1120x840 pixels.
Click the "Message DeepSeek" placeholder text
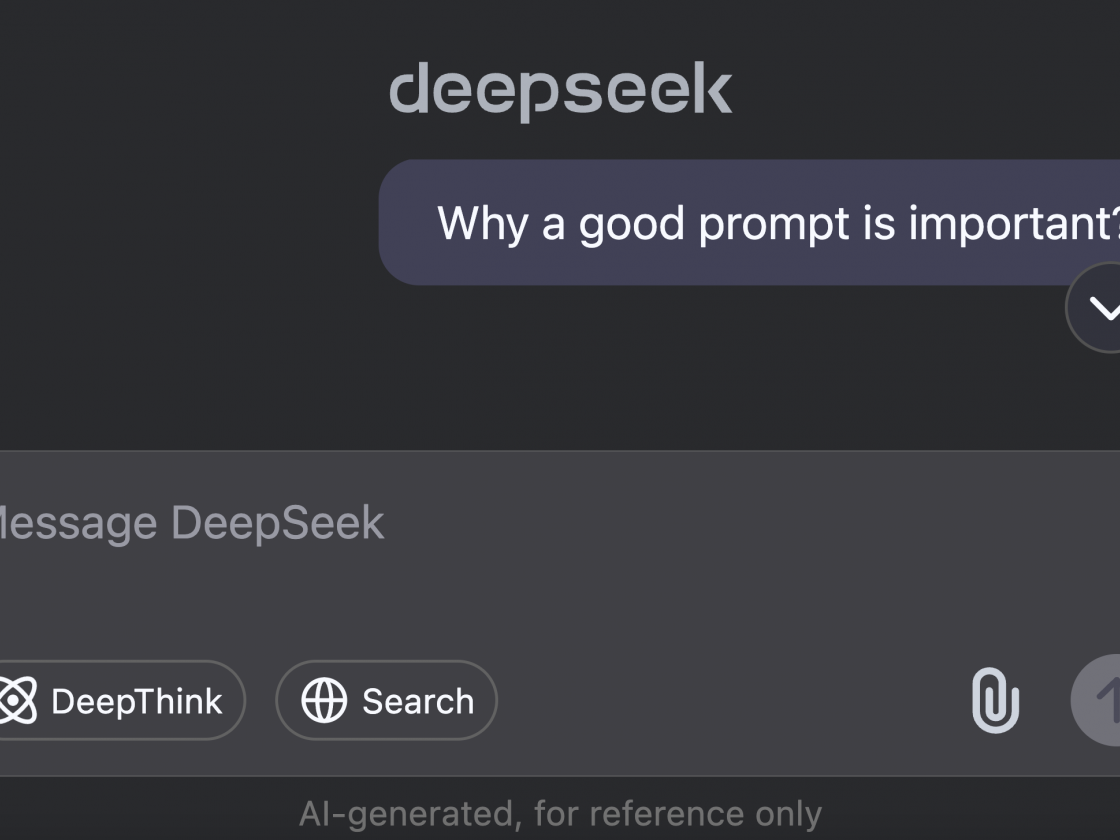coord(190,523)
